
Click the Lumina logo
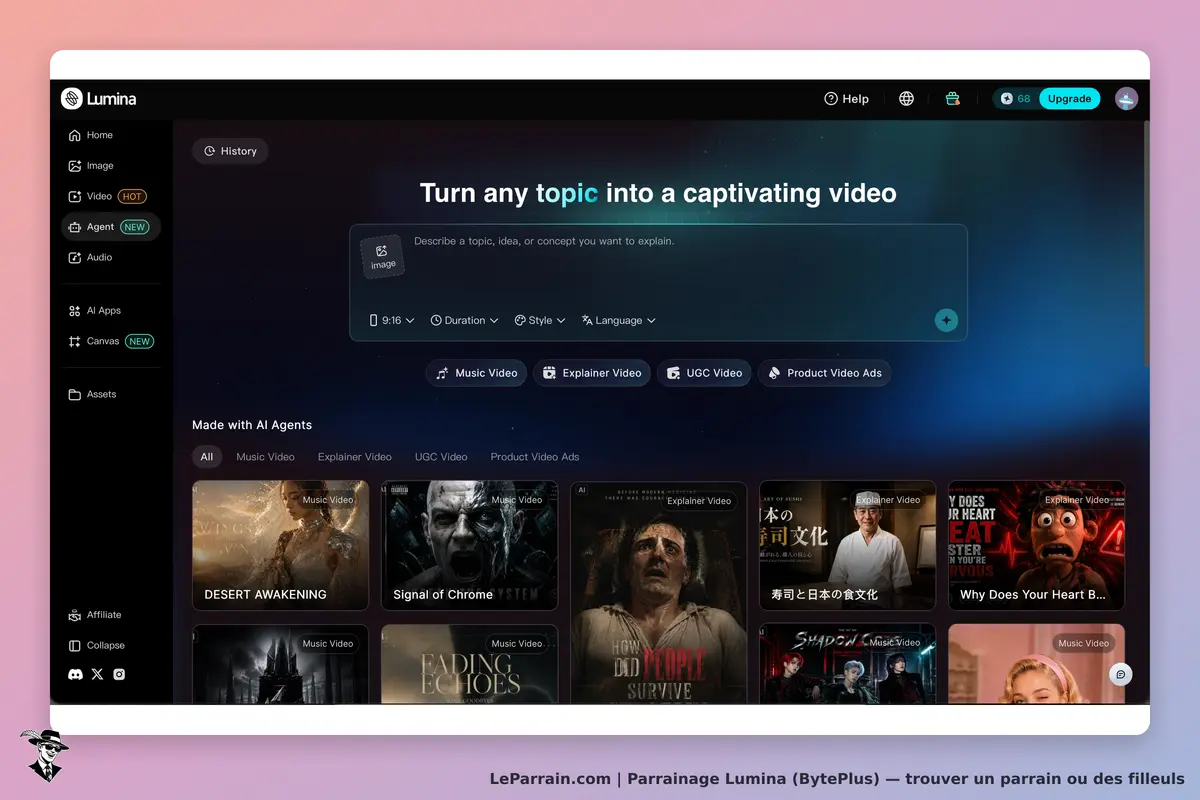point(98,99)
